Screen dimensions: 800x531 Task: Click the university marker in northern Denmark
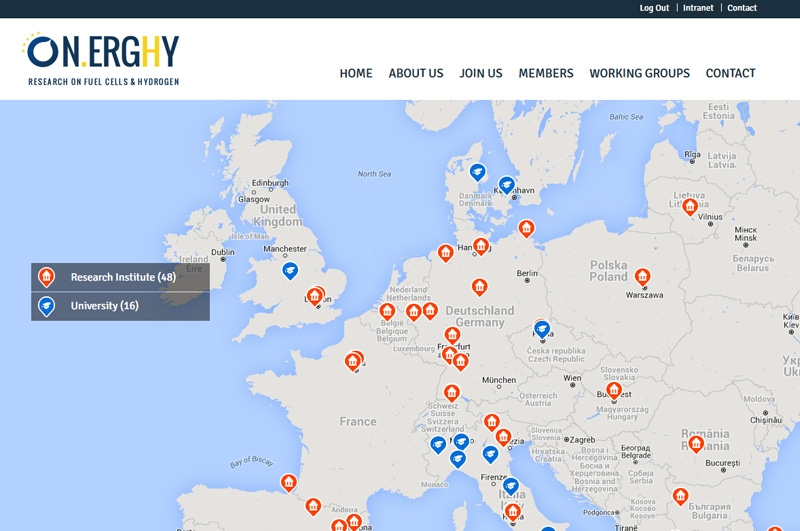pyautogui.click(x=477, y=172)
